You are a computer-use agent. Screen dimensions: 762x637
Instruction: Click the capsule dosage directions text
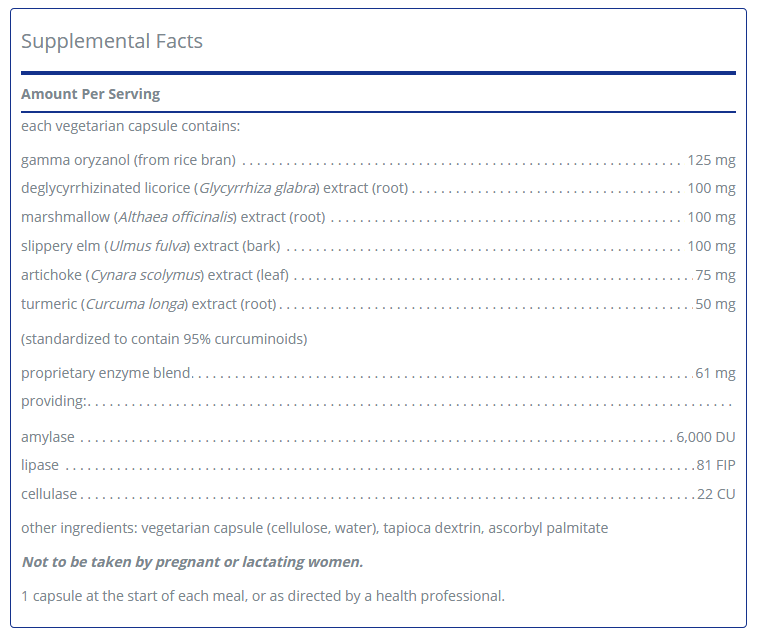pos(263,596)
